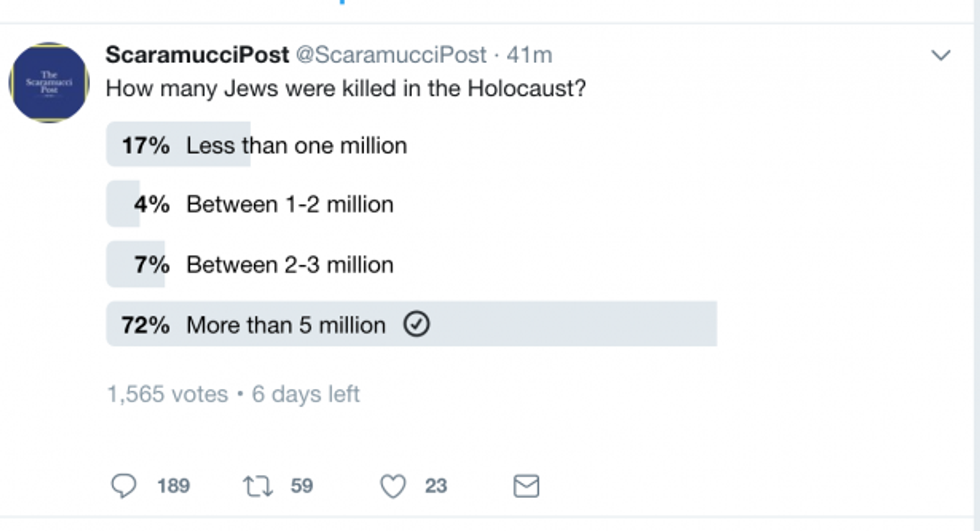Viewport: 980px width, 531px height.
Task: Click the retweet arrows icon
Action: pyautogui.click(x=256, y=486)
